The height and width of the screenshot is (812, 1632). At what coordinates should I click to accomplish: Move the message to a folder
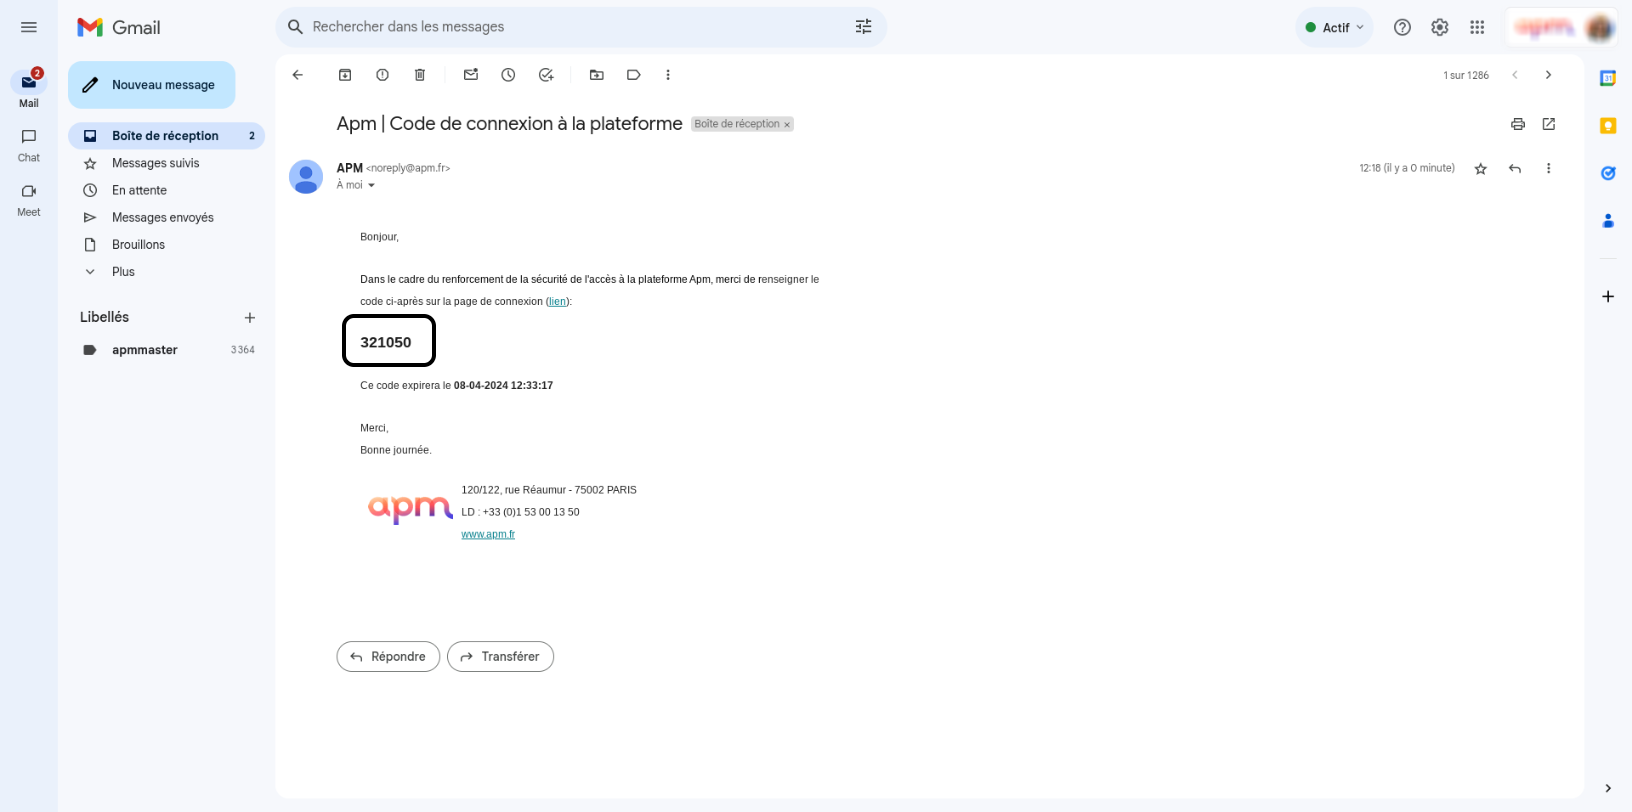pos(597,75)
